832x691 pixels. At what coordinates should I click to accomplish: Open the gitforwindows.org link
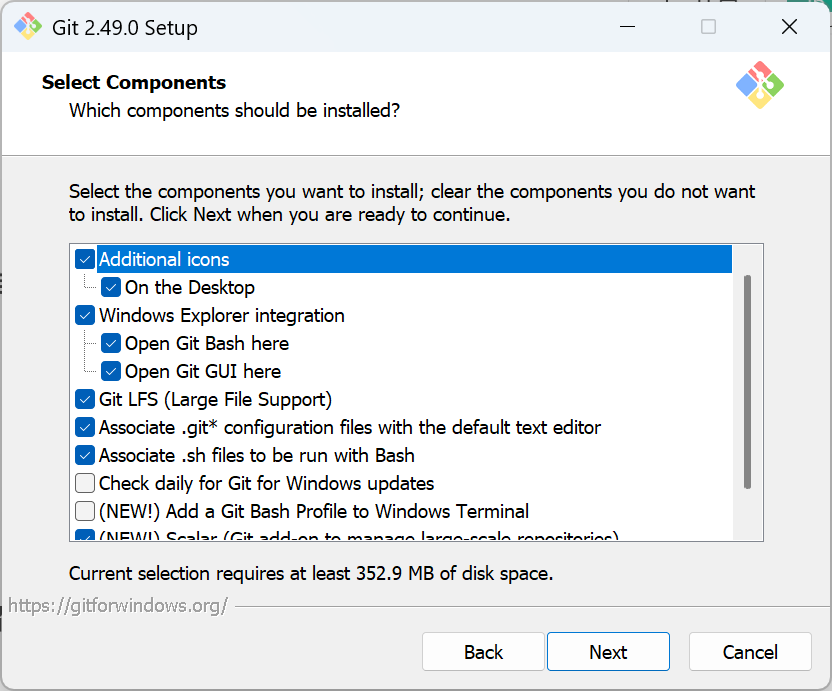118,606
